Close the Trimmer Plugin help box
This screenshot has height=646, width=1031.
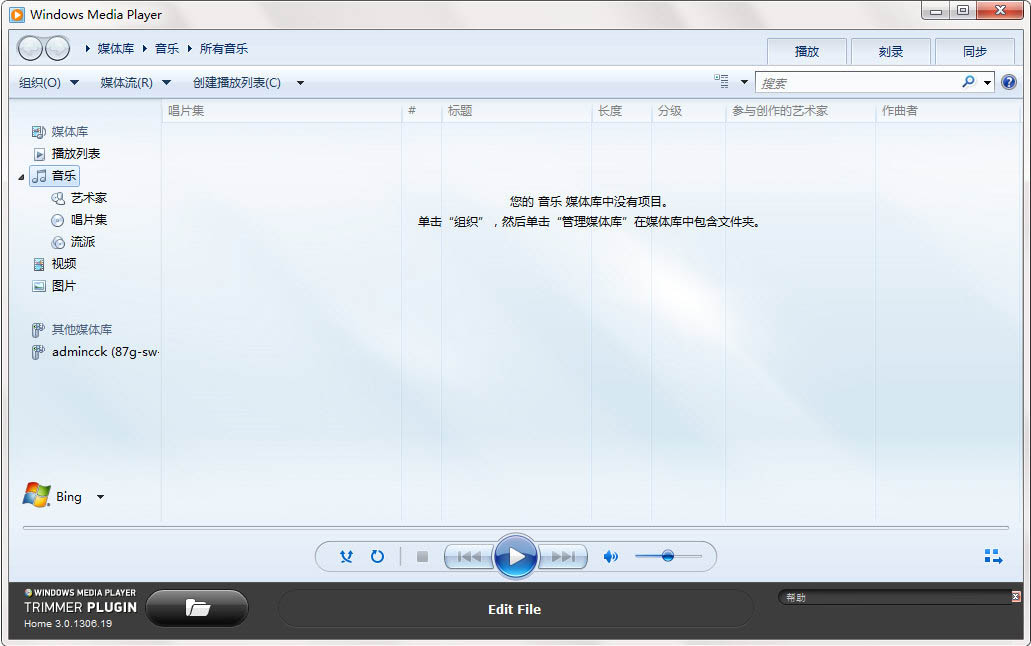coord(1016,597)
